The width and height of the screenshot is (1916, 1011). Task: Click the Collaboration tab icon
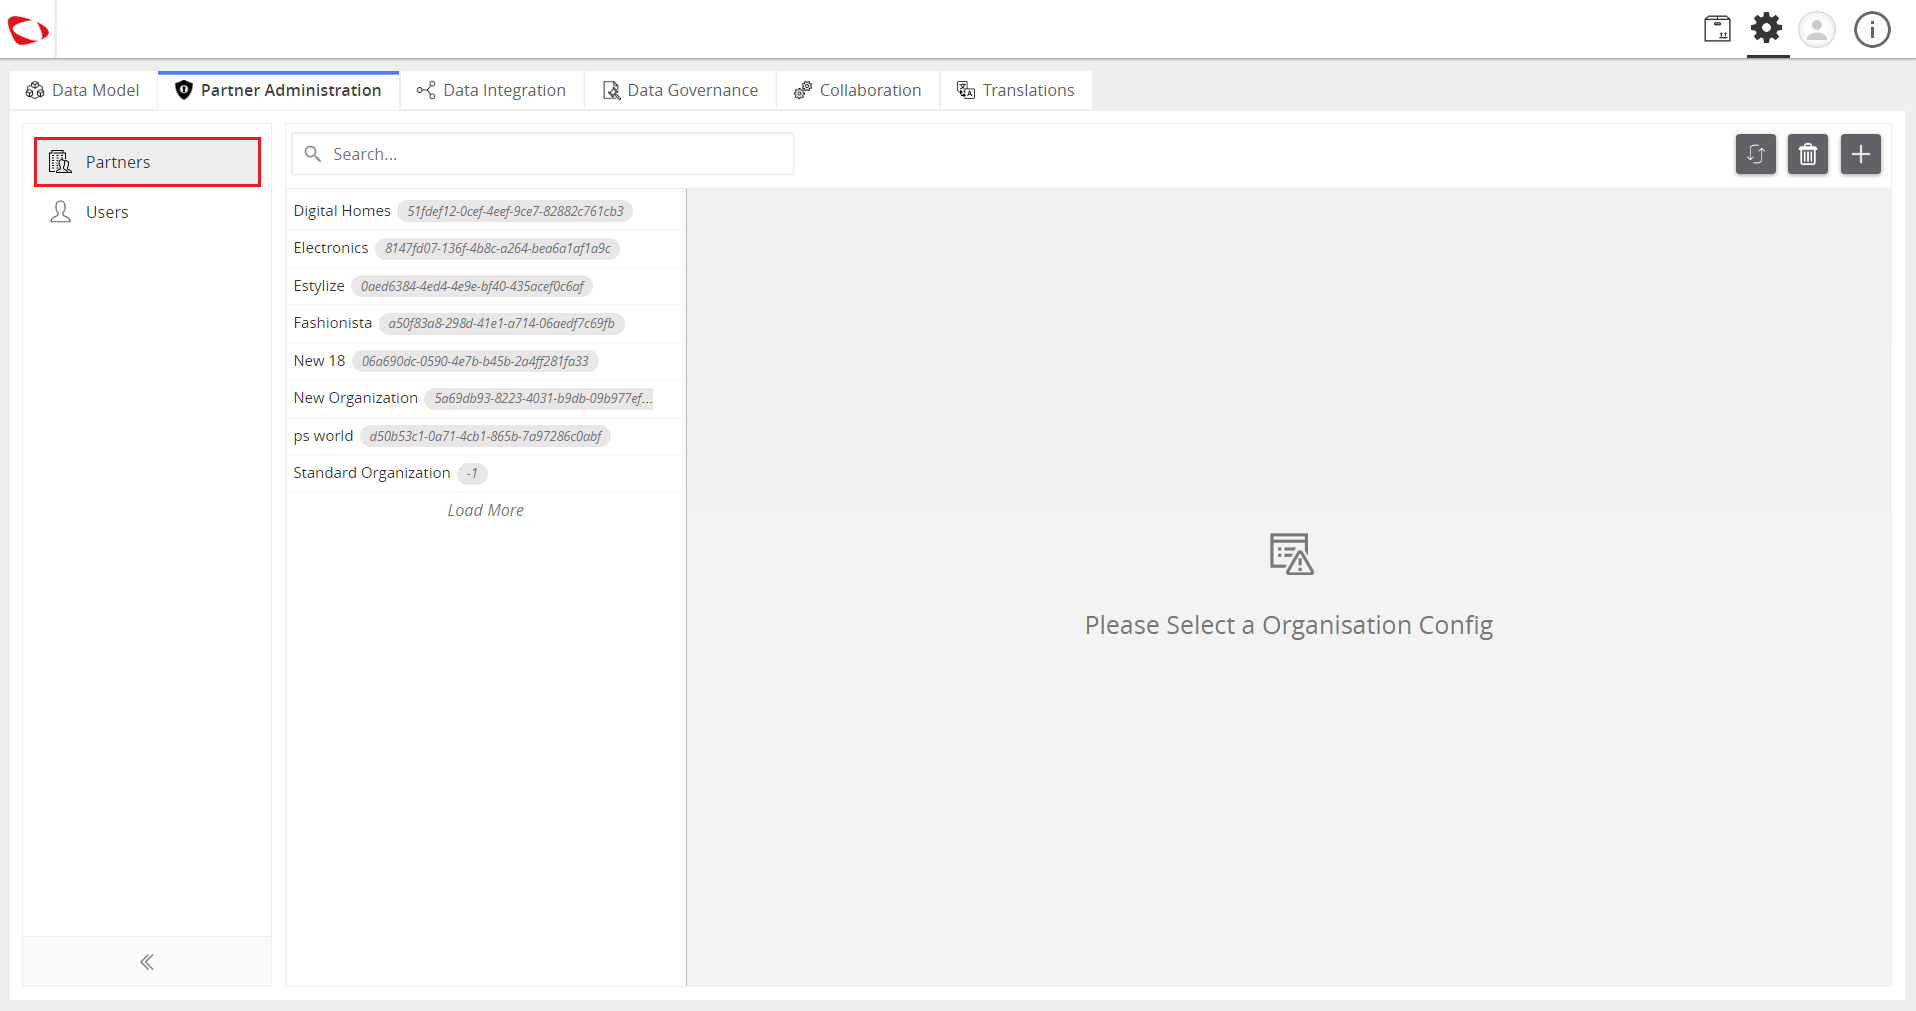tap(803, 90)
